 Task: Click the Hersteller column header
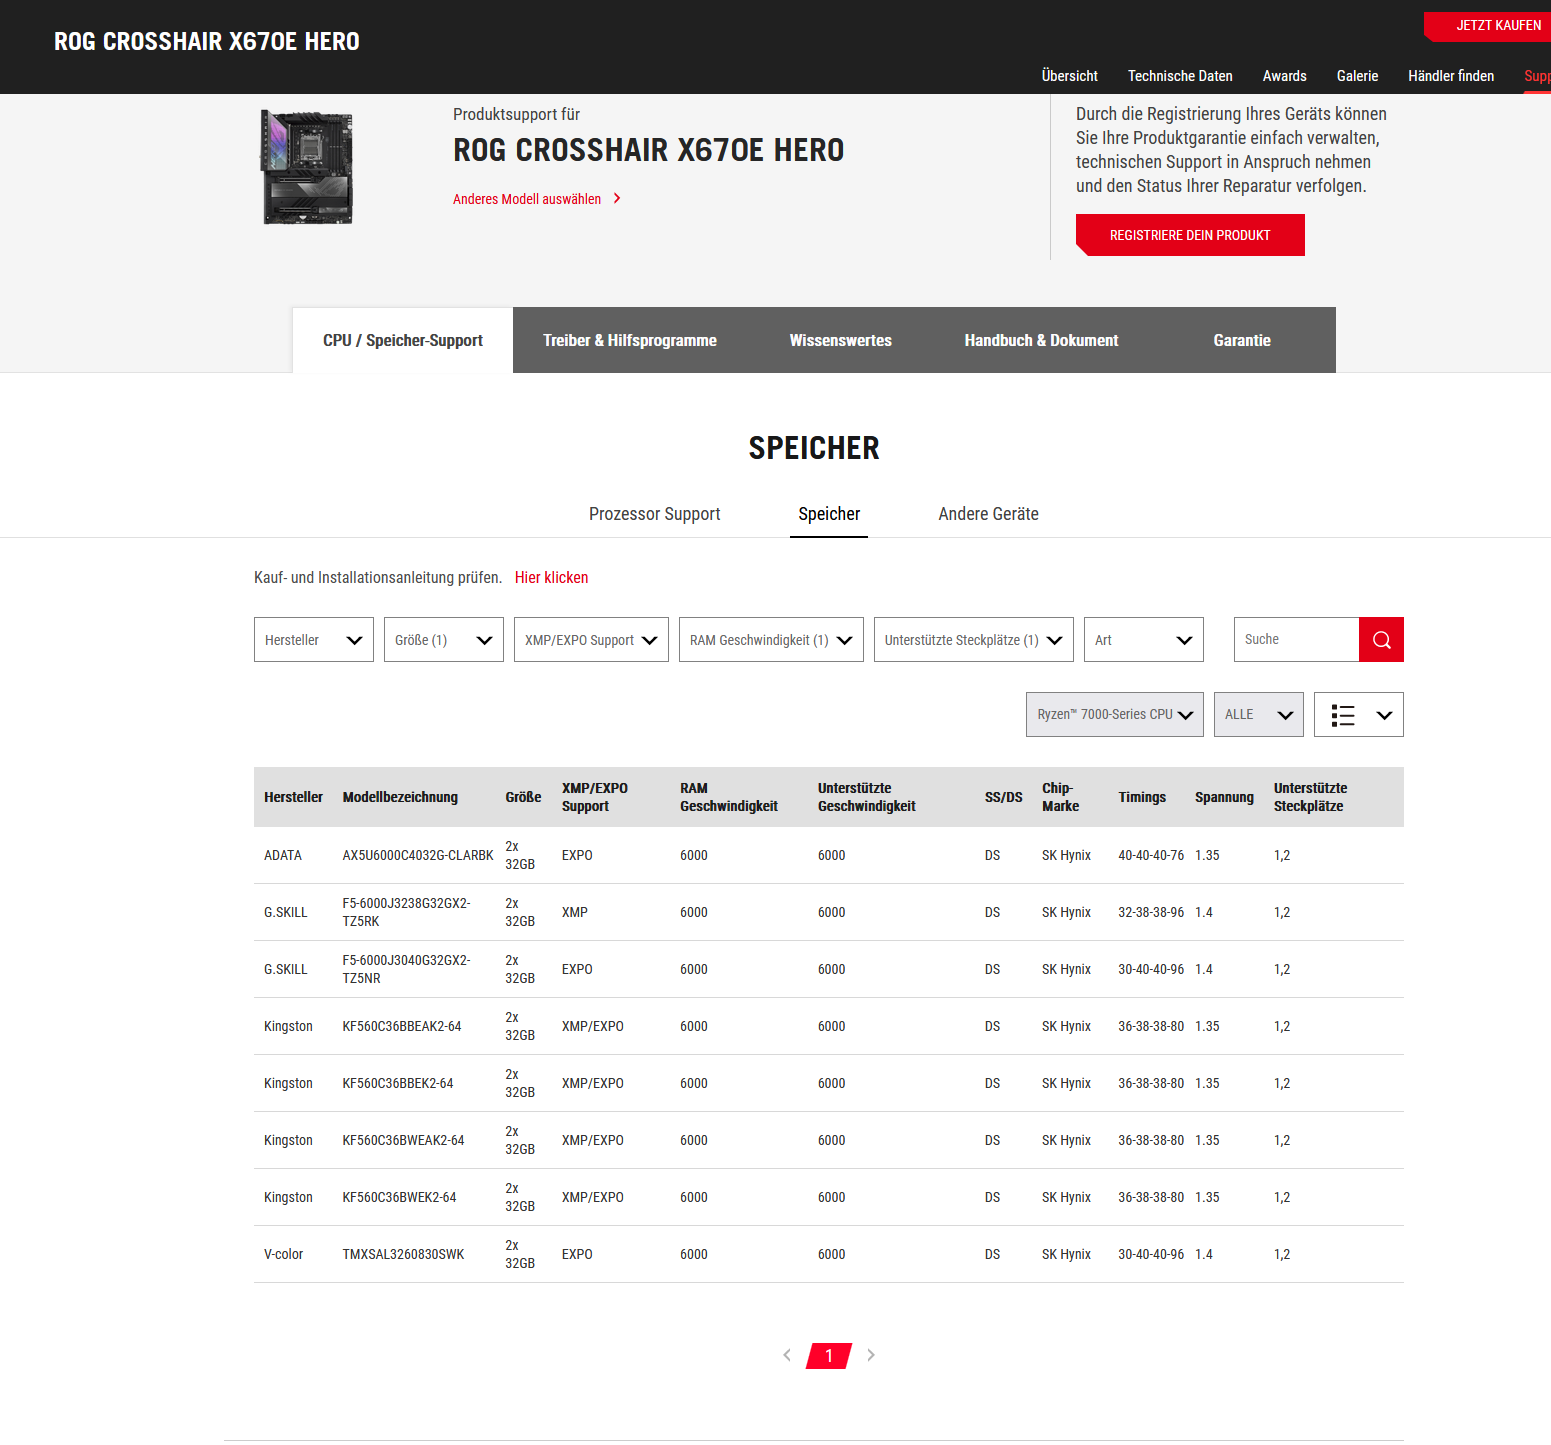pyautogui.click(x=293, y=797)
